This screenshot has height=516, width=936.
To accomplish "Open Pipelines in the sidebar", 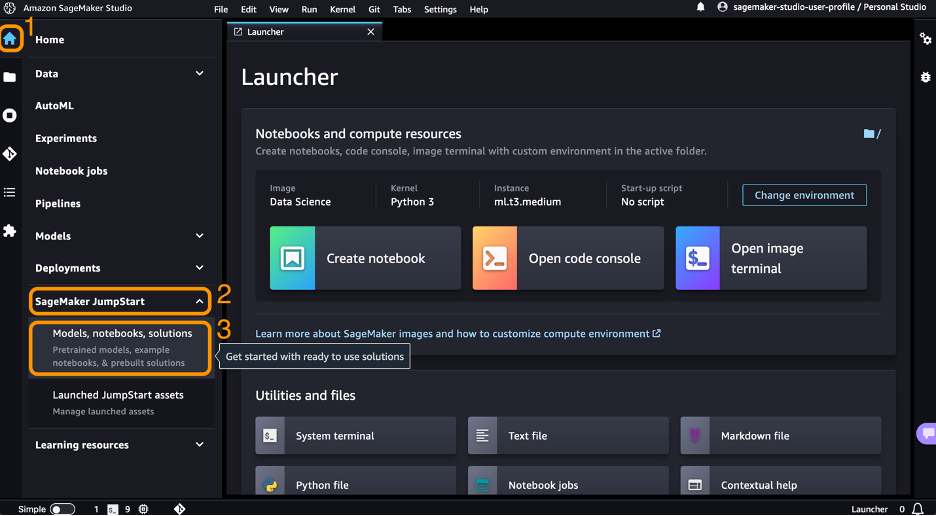I will (57, 204).
